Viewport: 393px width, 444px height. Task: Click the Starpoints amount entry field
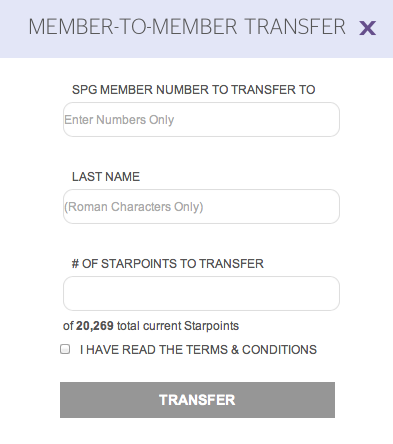point(201,293)
